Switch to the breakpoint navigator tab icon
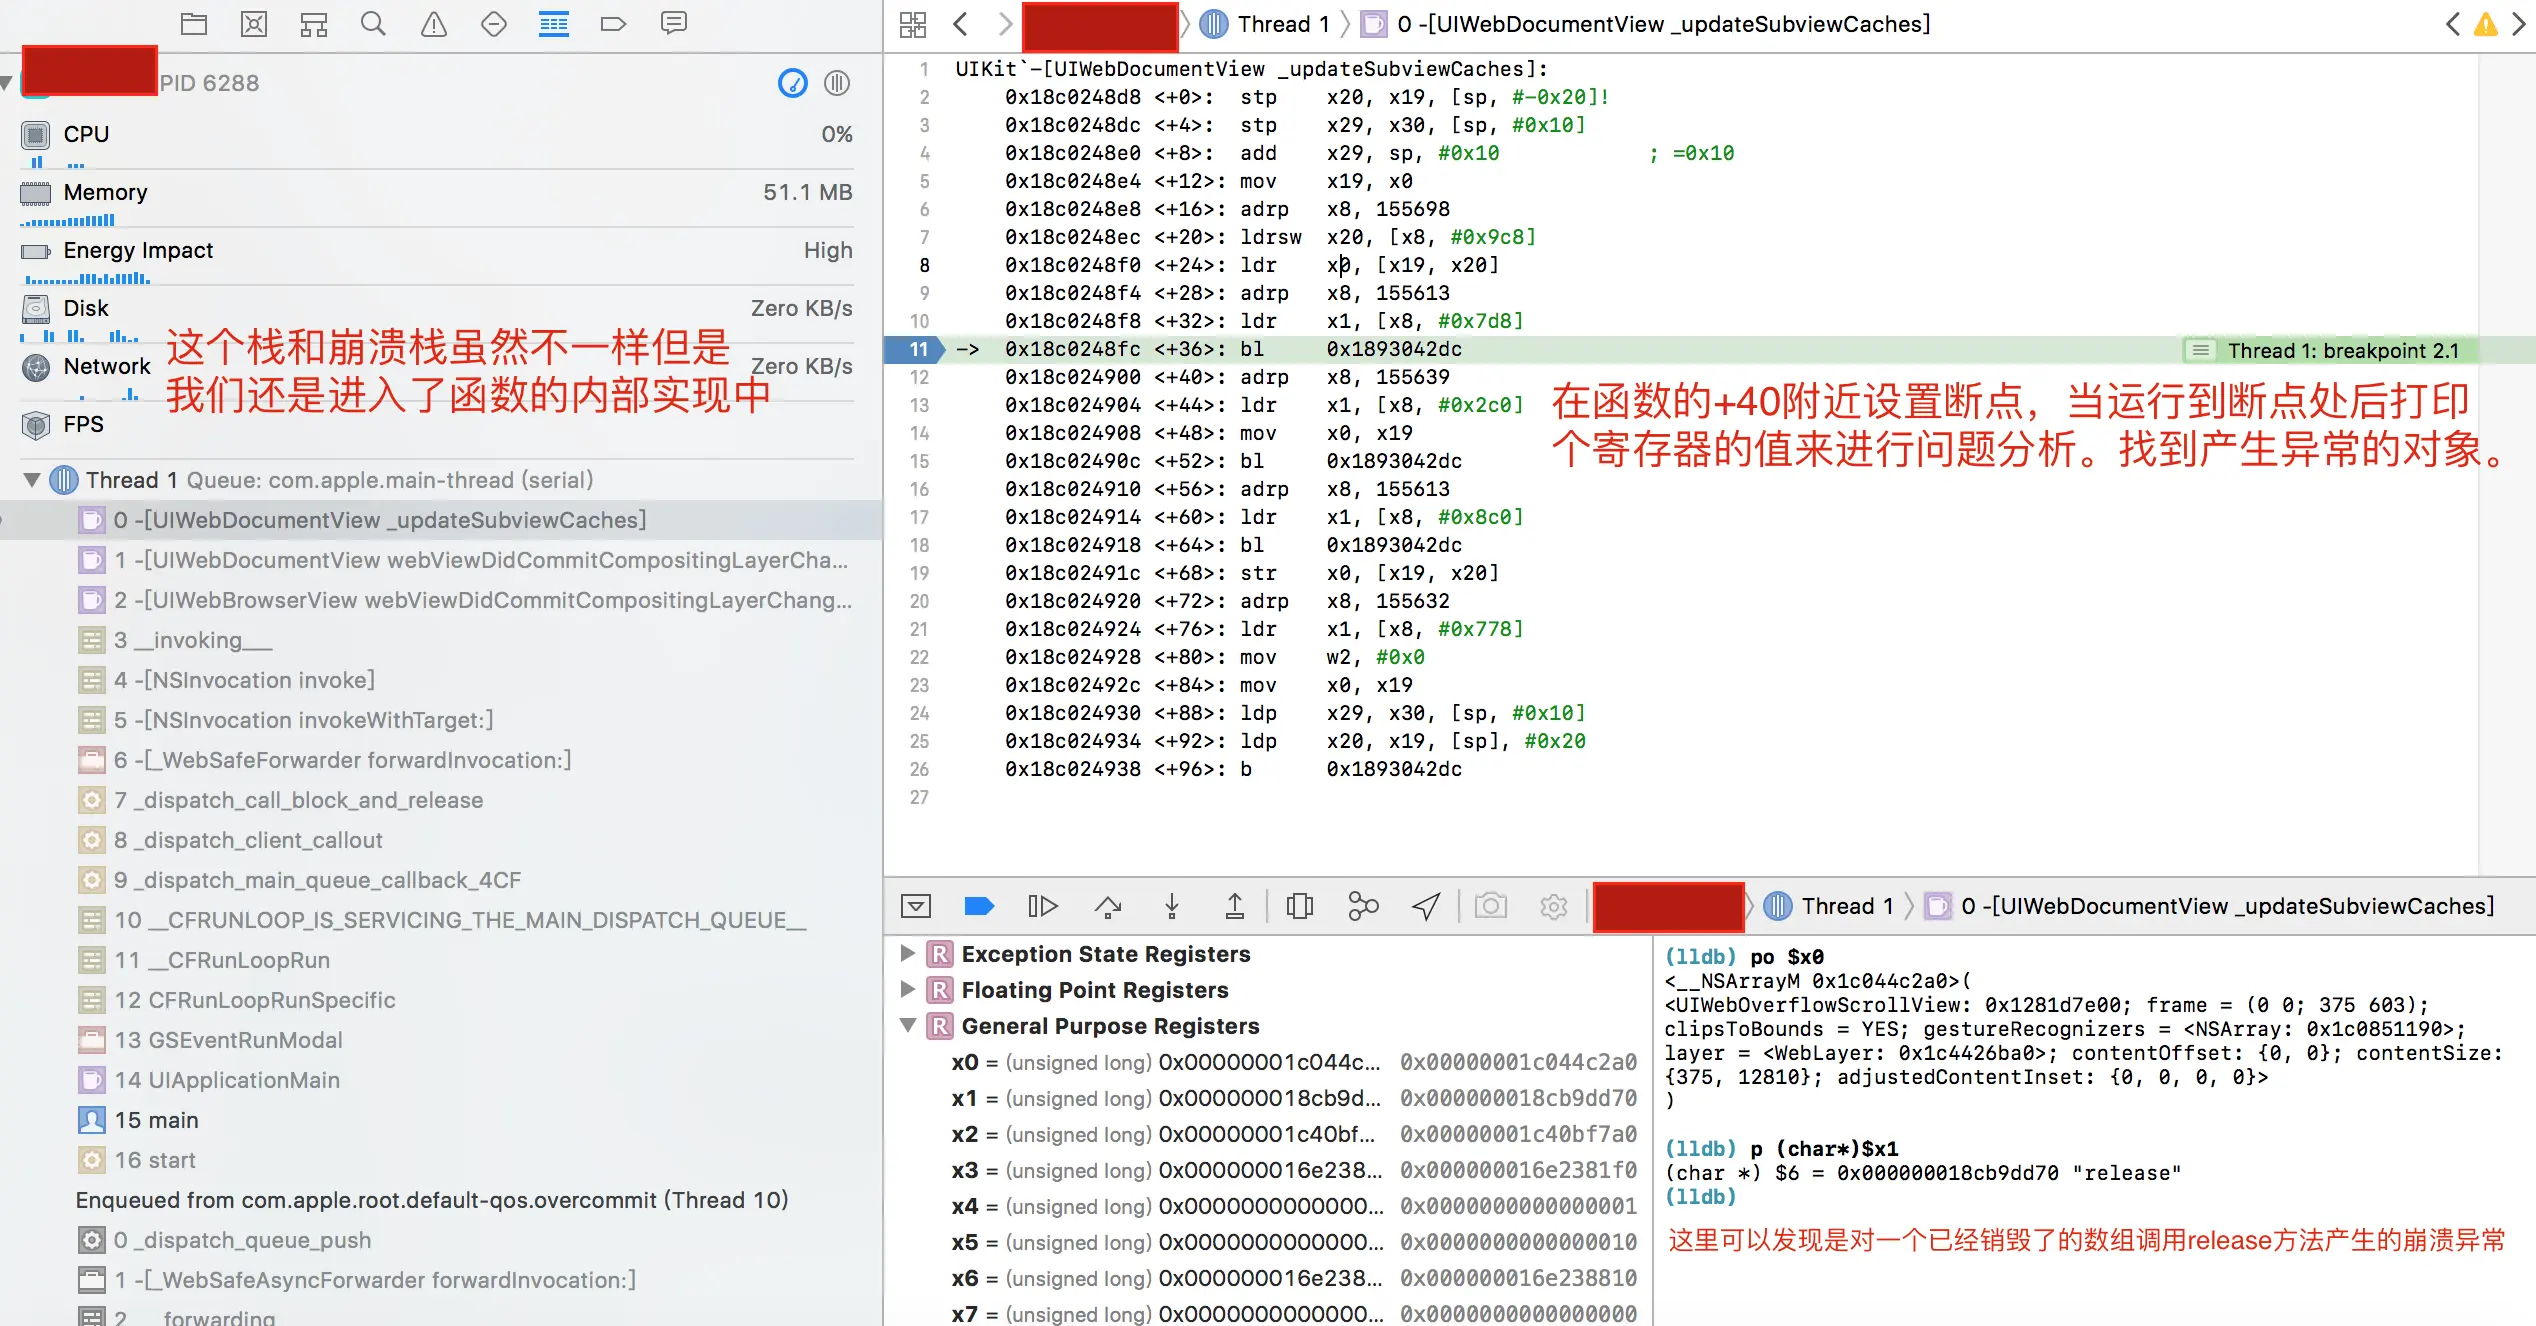This screenshot has height=1326, width=2536. tap(613, 24)
